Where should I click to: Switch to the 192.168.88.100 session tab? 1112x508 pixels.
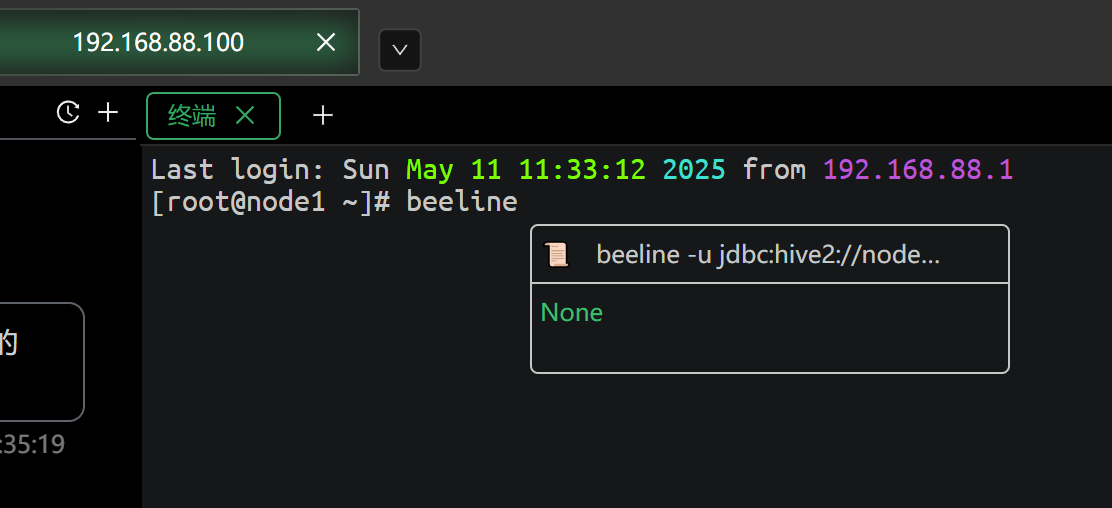tap(158, 43)
